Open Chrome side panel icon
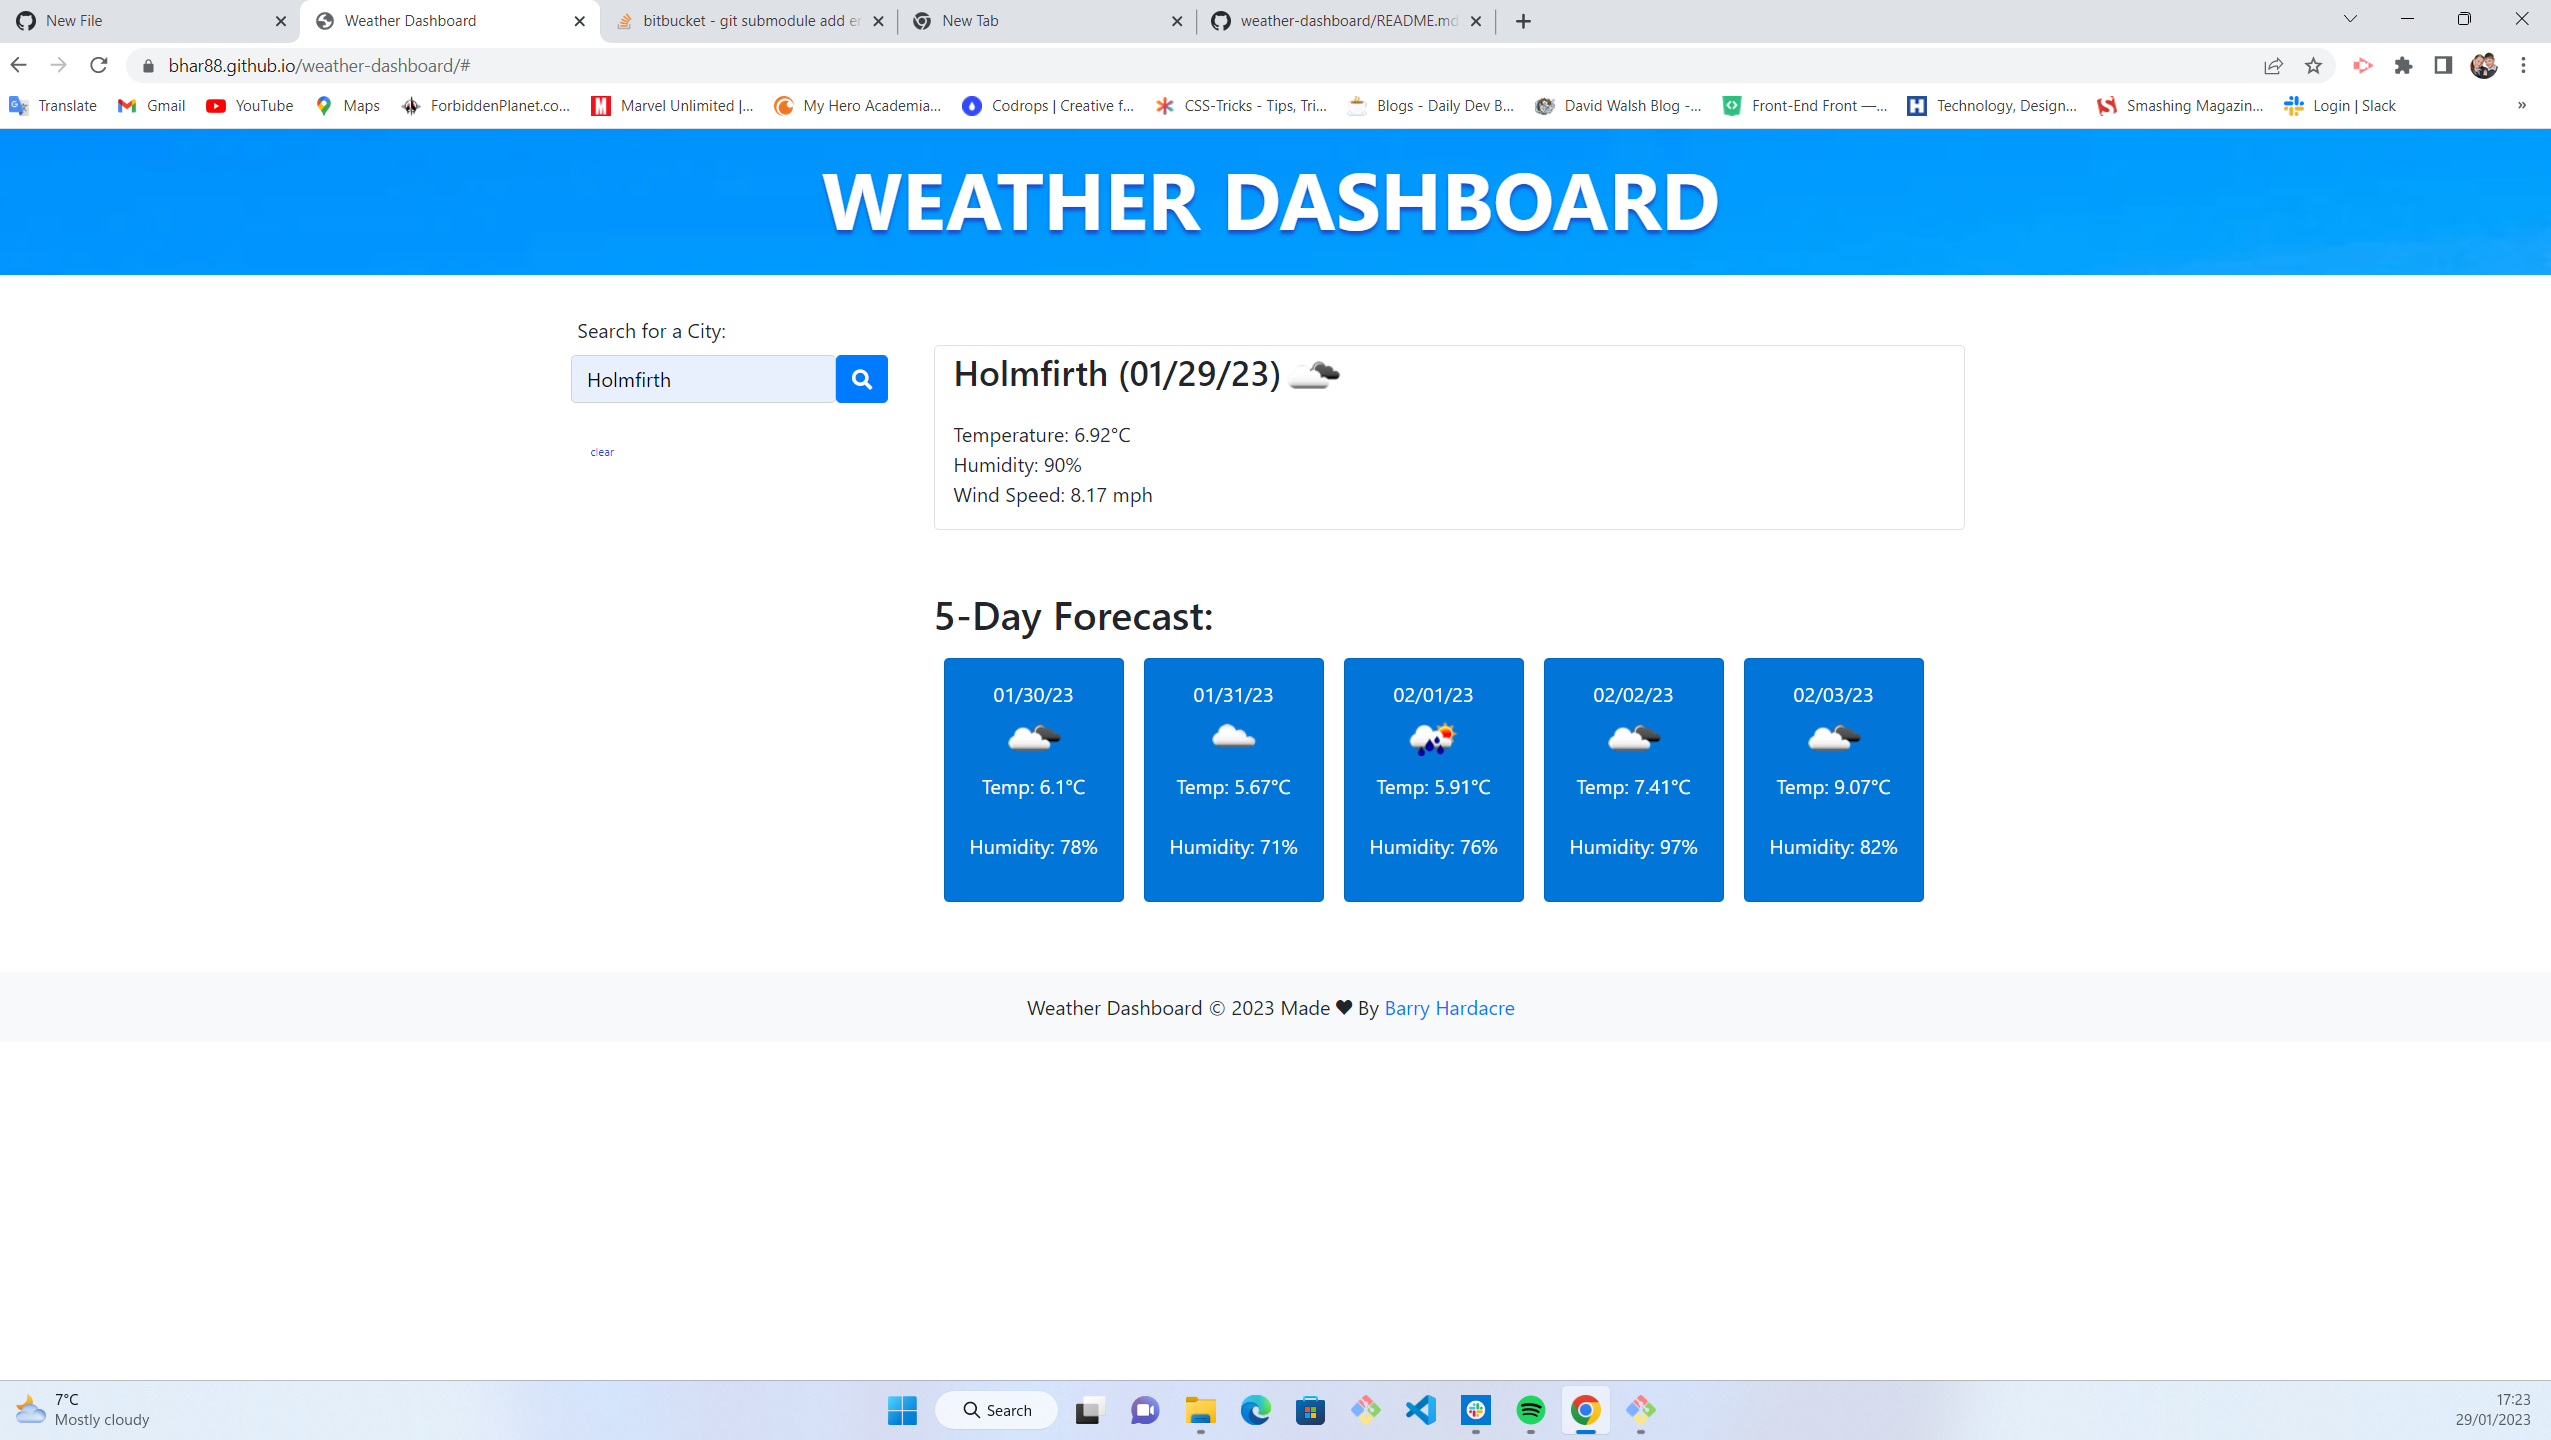Viewport: 2551px width, 1440px height. click(2443, 65)
